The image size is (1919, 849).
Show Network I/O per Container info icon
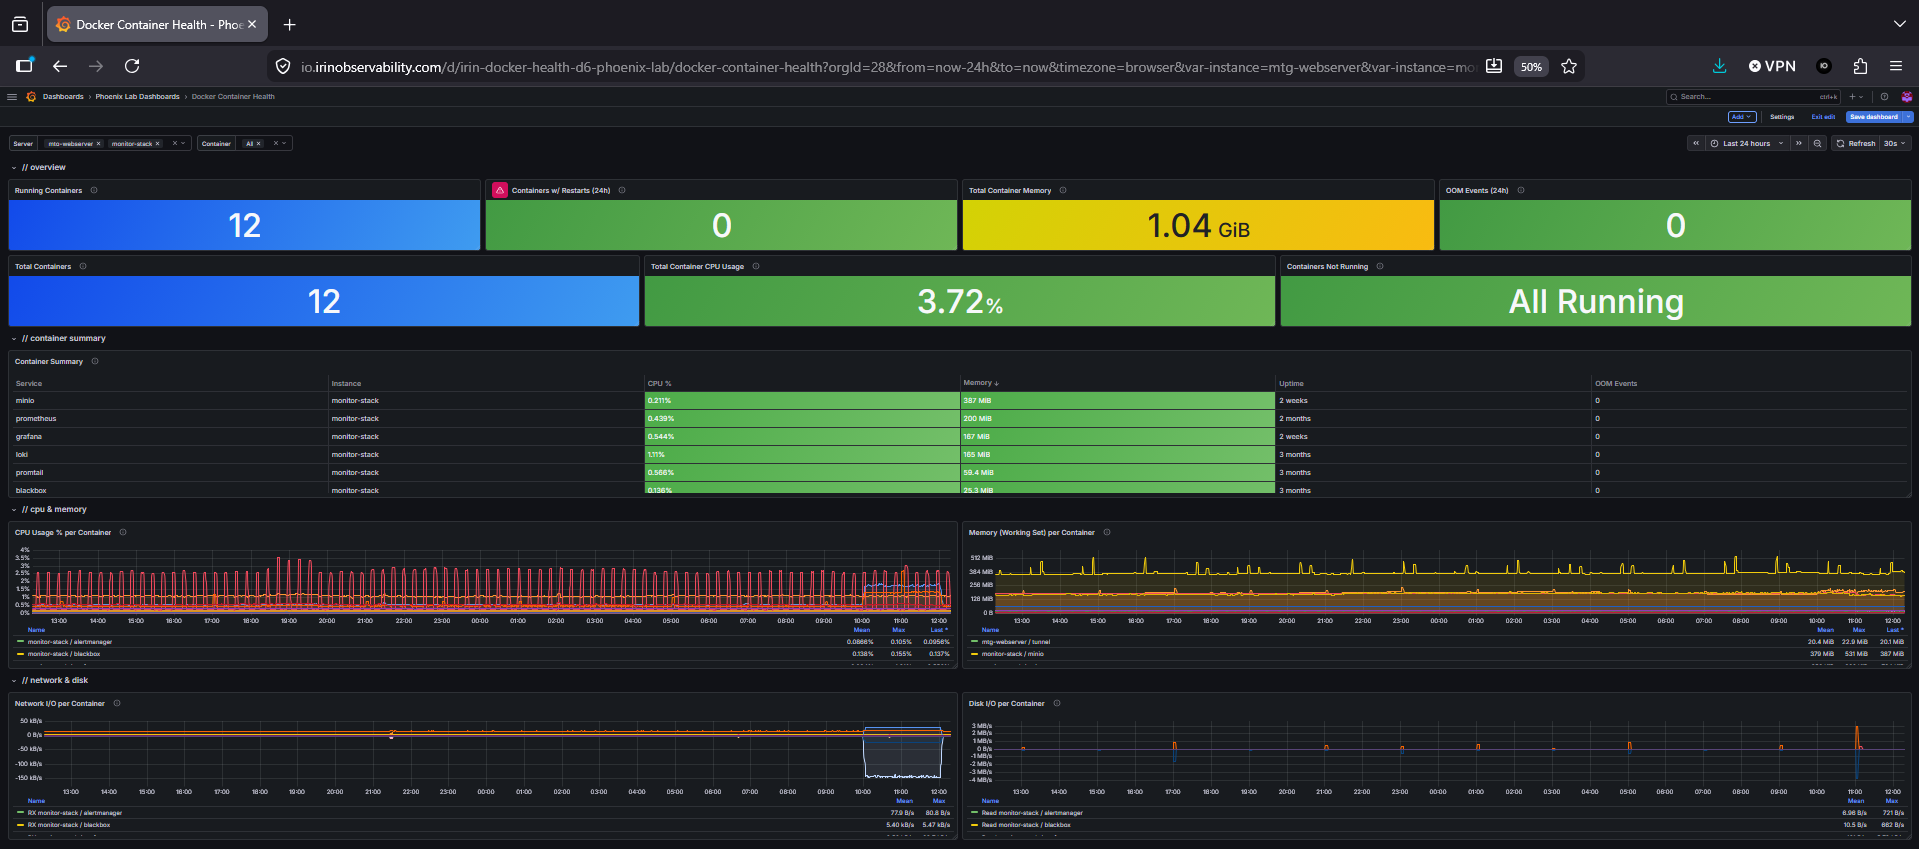117,703
